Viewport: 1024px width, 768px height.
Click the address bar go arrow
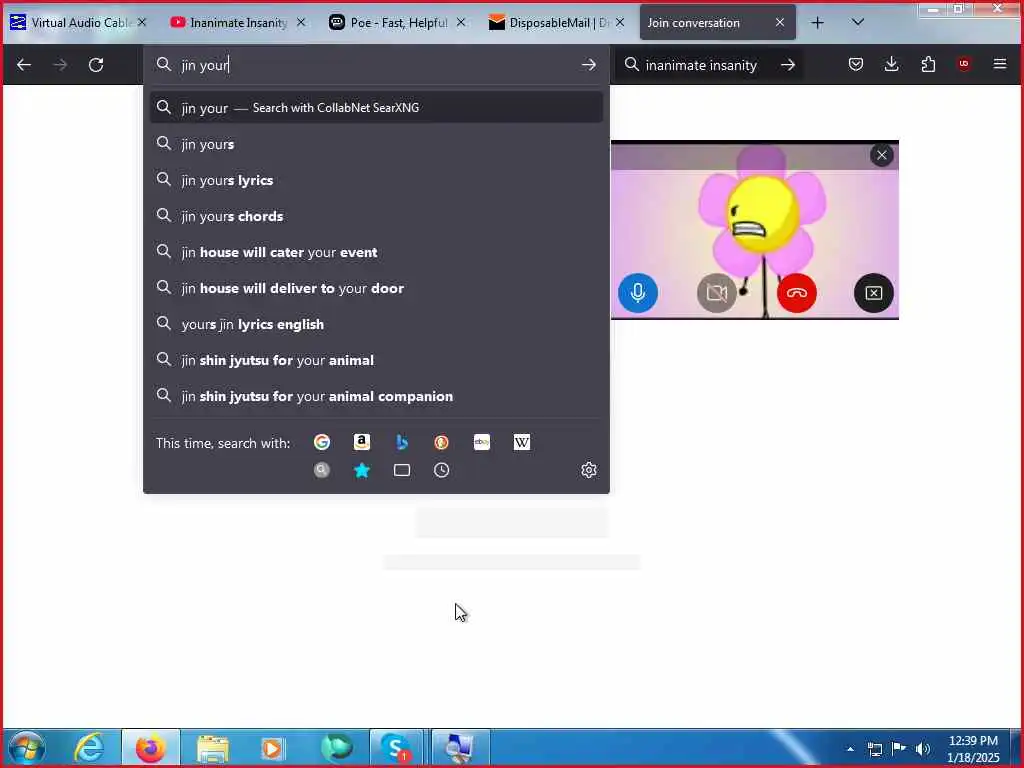click(588, 65)
